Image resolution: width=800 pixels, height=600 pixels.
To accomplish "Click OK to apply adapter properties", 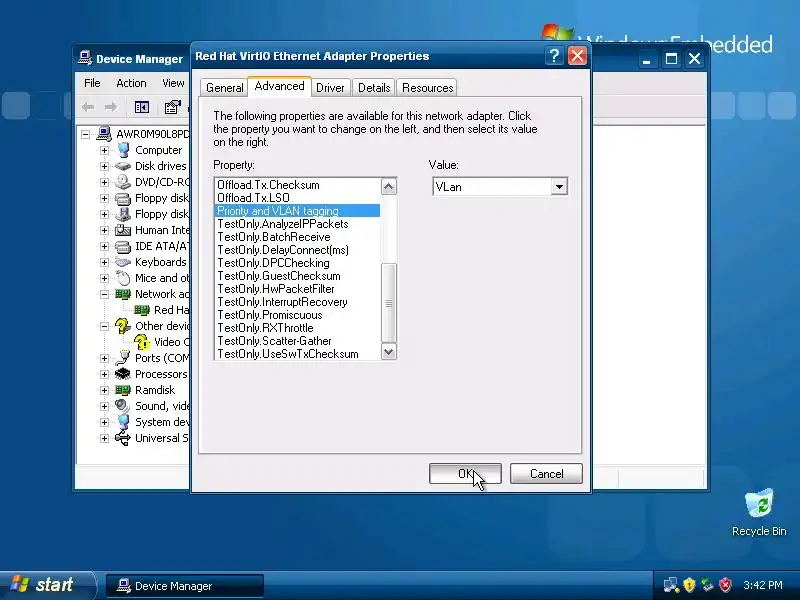I will coord(465,474).
